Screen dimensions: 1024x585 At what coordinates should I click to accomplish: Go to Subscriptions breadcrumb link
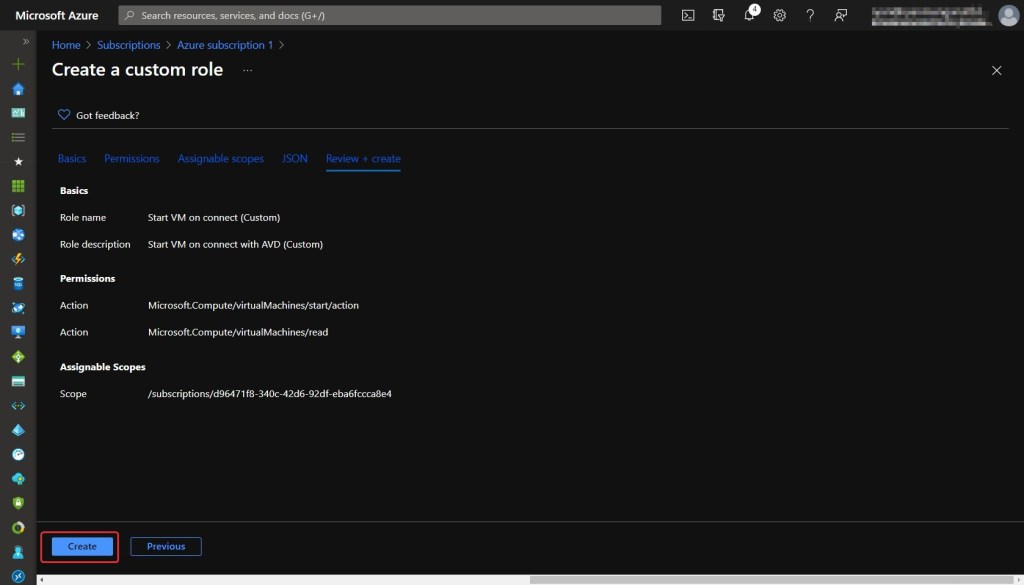pyautogui.click(x=129, y=45)
